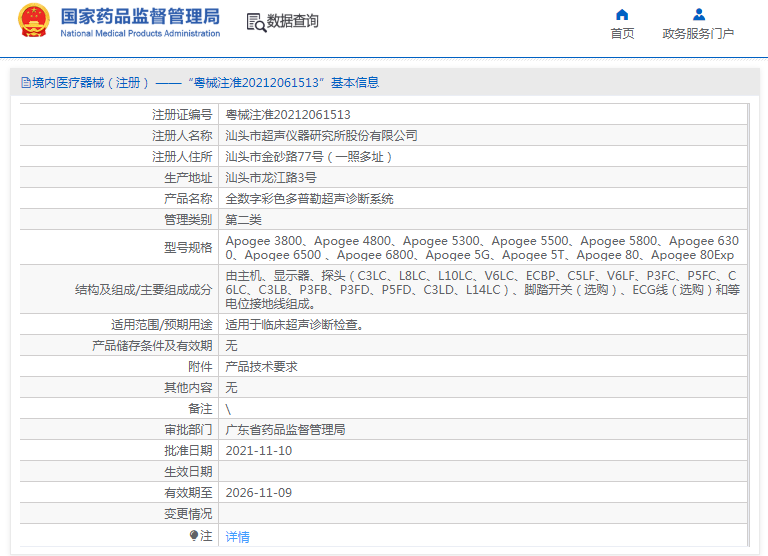Click the 首页 home icon
This screenshot has height=556, width=768.
pyautogui.click(x=622, y=14)
